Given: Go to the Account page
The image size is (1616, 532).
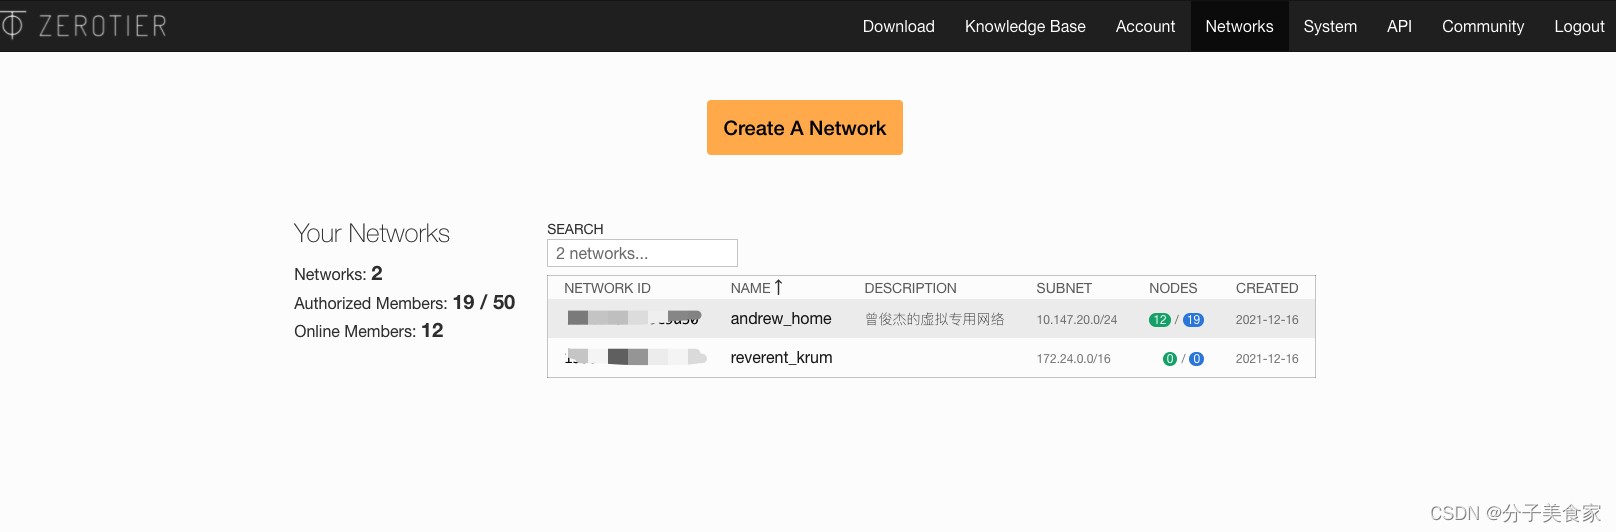Looking at the screenshot, I should (1145, 26).
